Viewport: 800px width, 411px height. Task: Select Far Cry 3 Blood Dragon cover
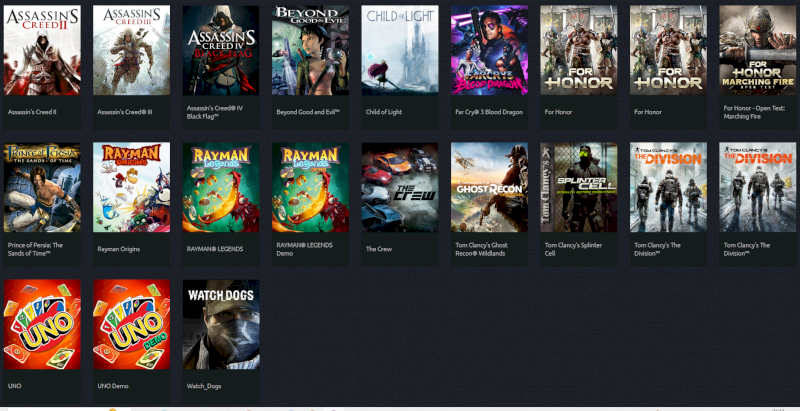click(x=489, y=50)
